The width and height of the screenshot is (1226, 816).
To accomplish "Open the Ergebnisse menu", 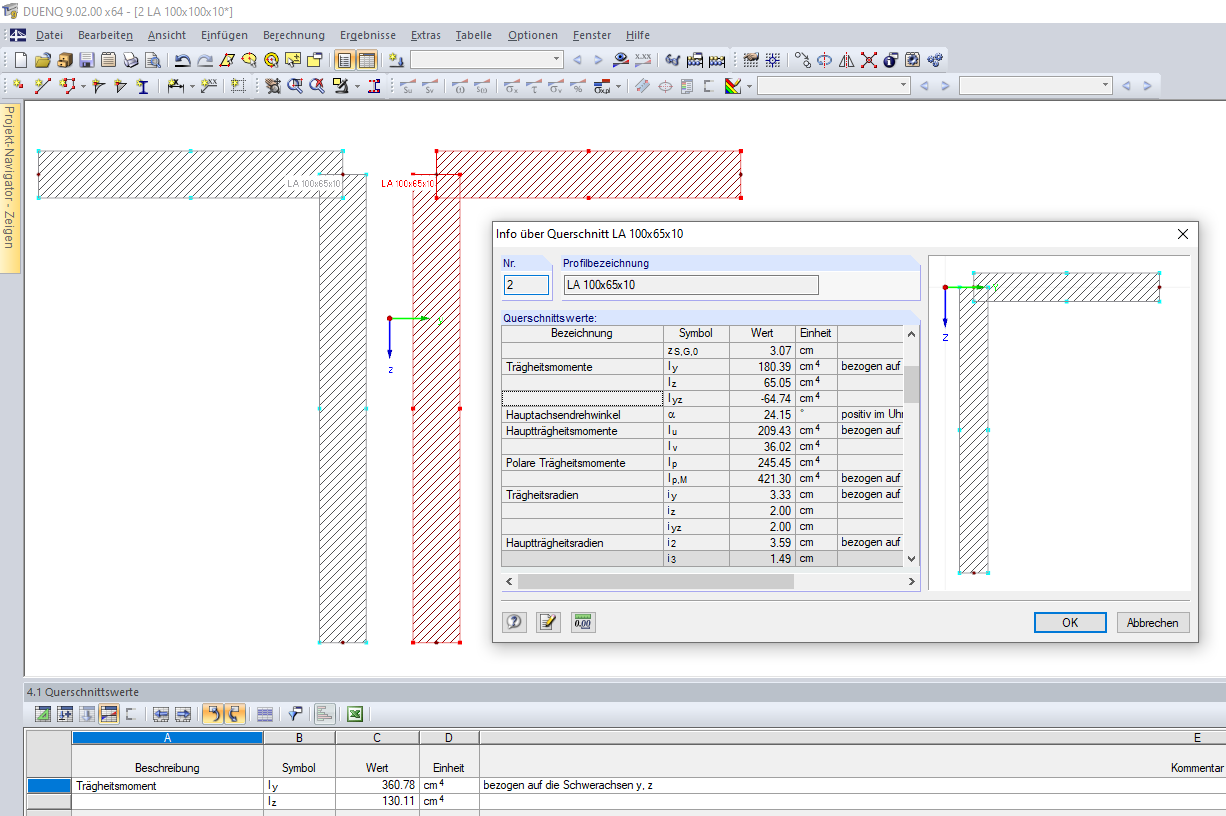I will click(369, 35).
